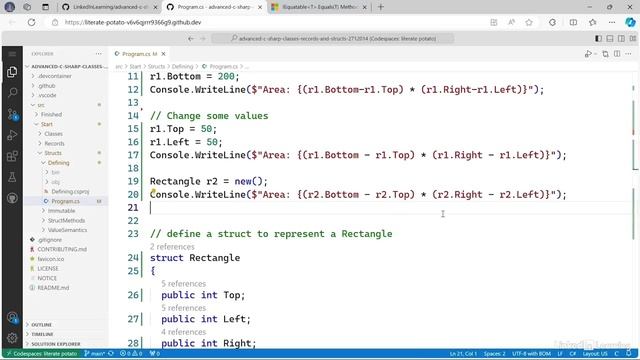This screenshot has height=360, width=640.
Task: Open browser read aloud icon
Action: (511, 22)
